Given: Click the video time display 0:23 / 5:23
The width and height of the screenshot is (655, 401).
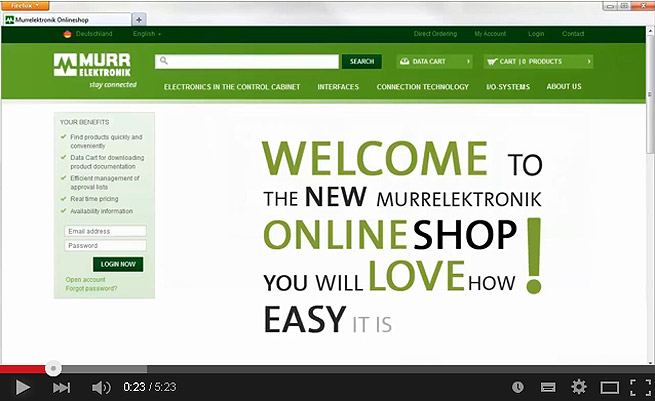Looking at the screenshot, I should tap(150, 387).
